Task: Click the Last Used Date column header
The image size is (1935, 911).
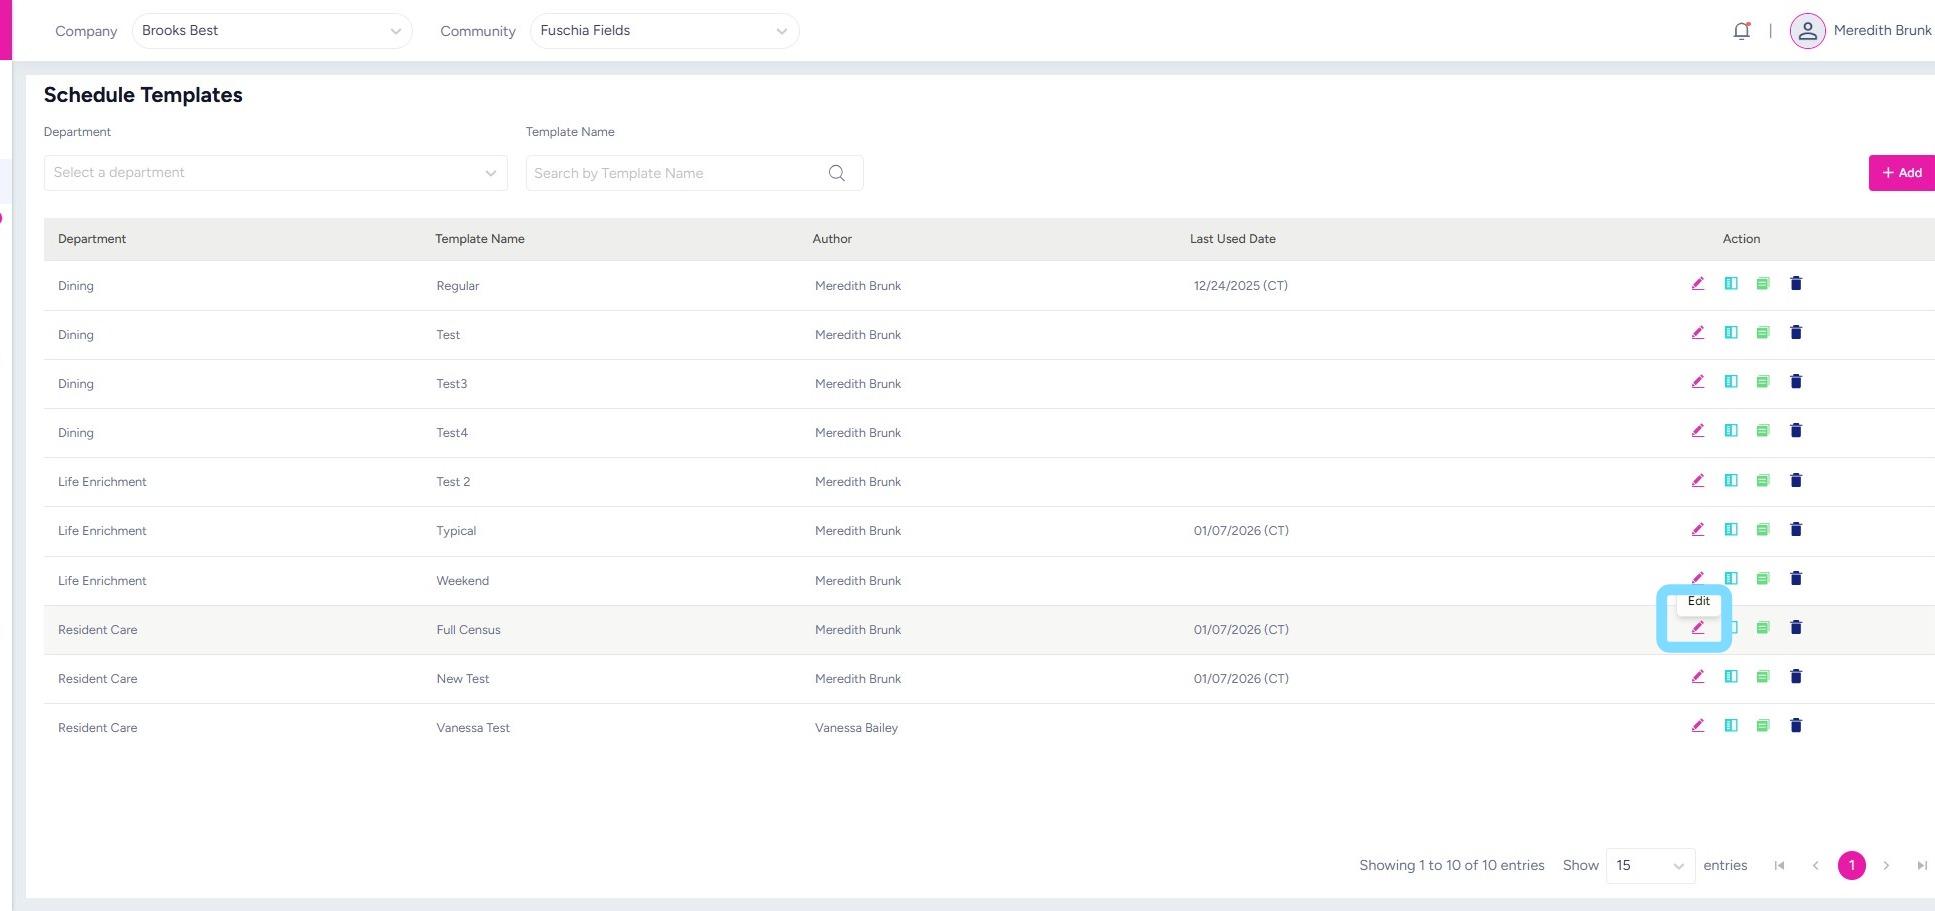Action: coord(1232,239)
